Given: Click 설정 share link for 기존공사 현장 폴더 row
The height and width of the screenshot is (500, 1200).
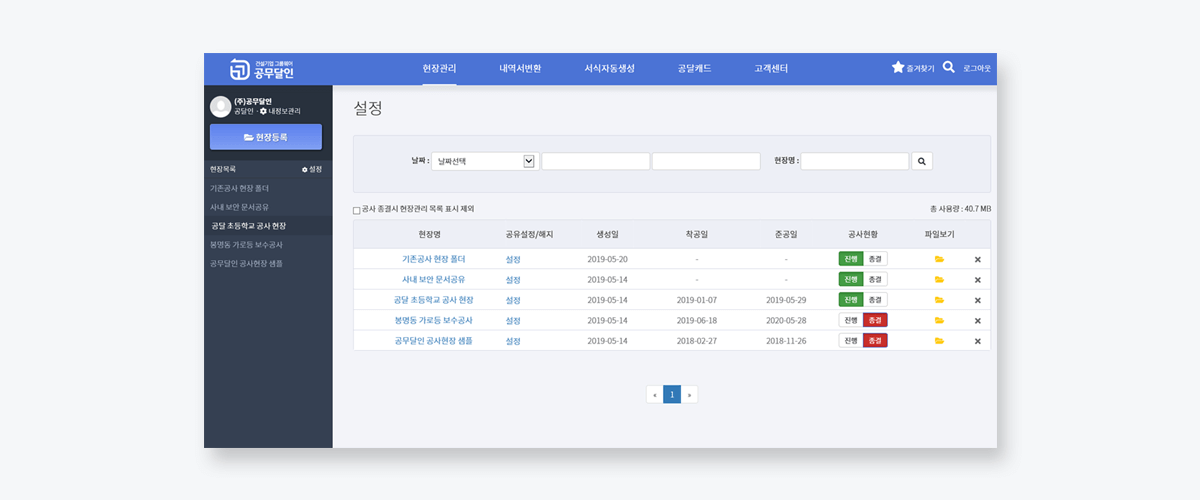Looking at the screenshot, I should (513, 259).
